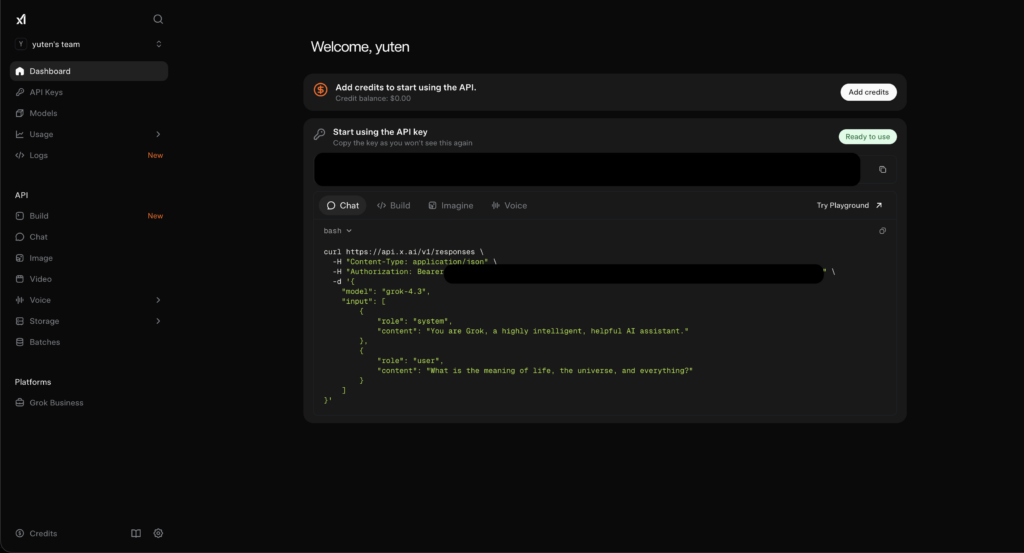Open the settings gear icon
This screenshot has width=1024, height=553.
pos(158,533)
